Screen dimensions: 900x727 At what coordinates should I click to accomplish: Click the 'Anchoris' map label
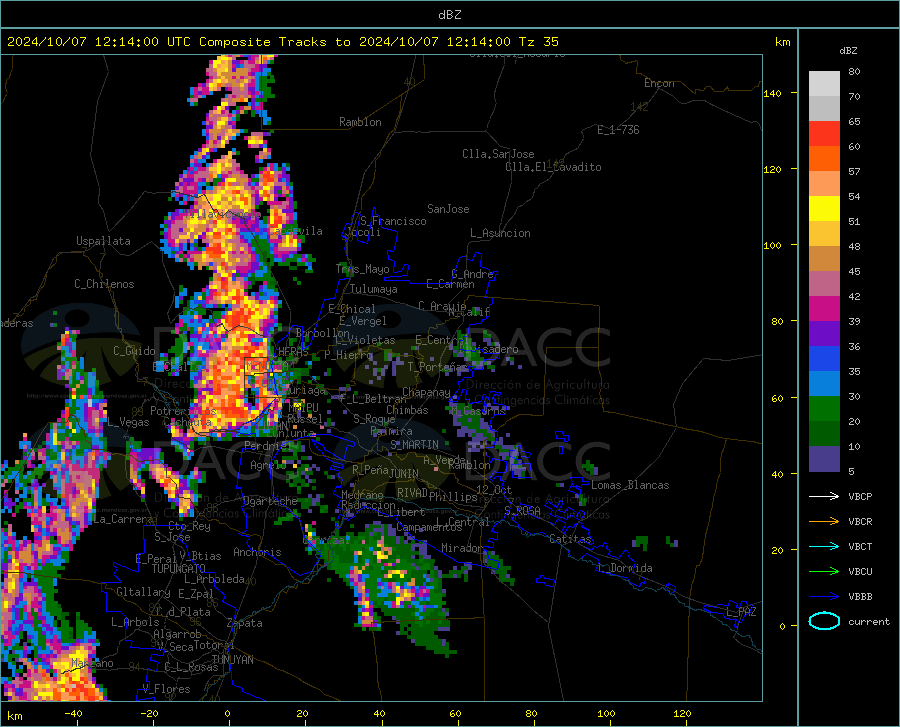coord(257,552)
